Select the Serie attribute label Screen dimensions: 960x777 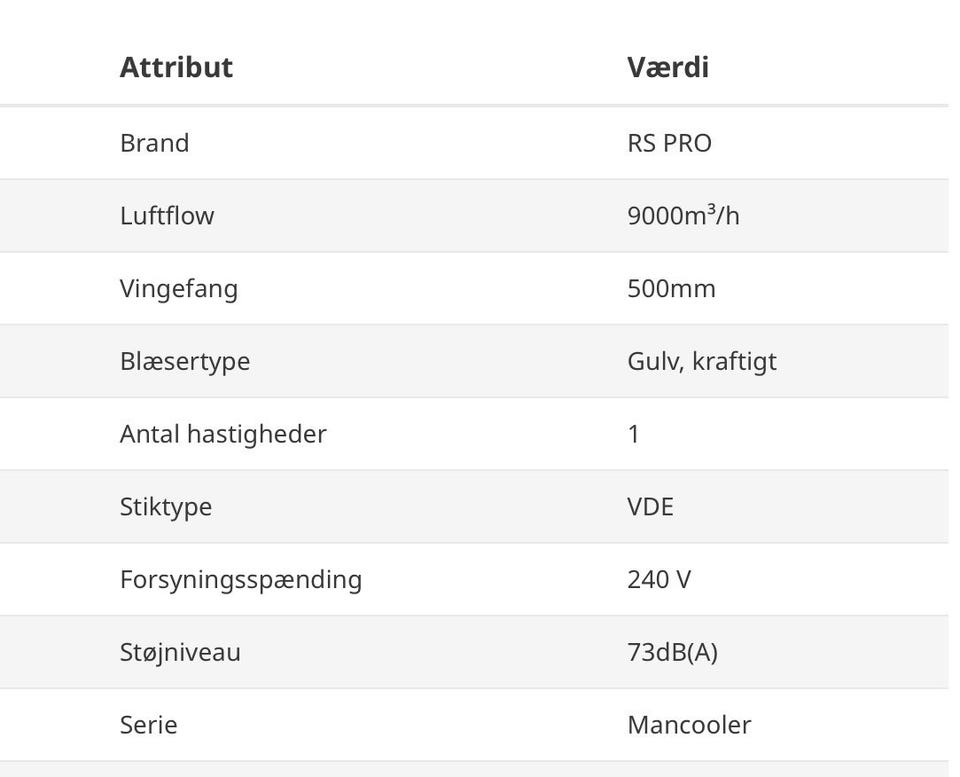coord(149,724)
